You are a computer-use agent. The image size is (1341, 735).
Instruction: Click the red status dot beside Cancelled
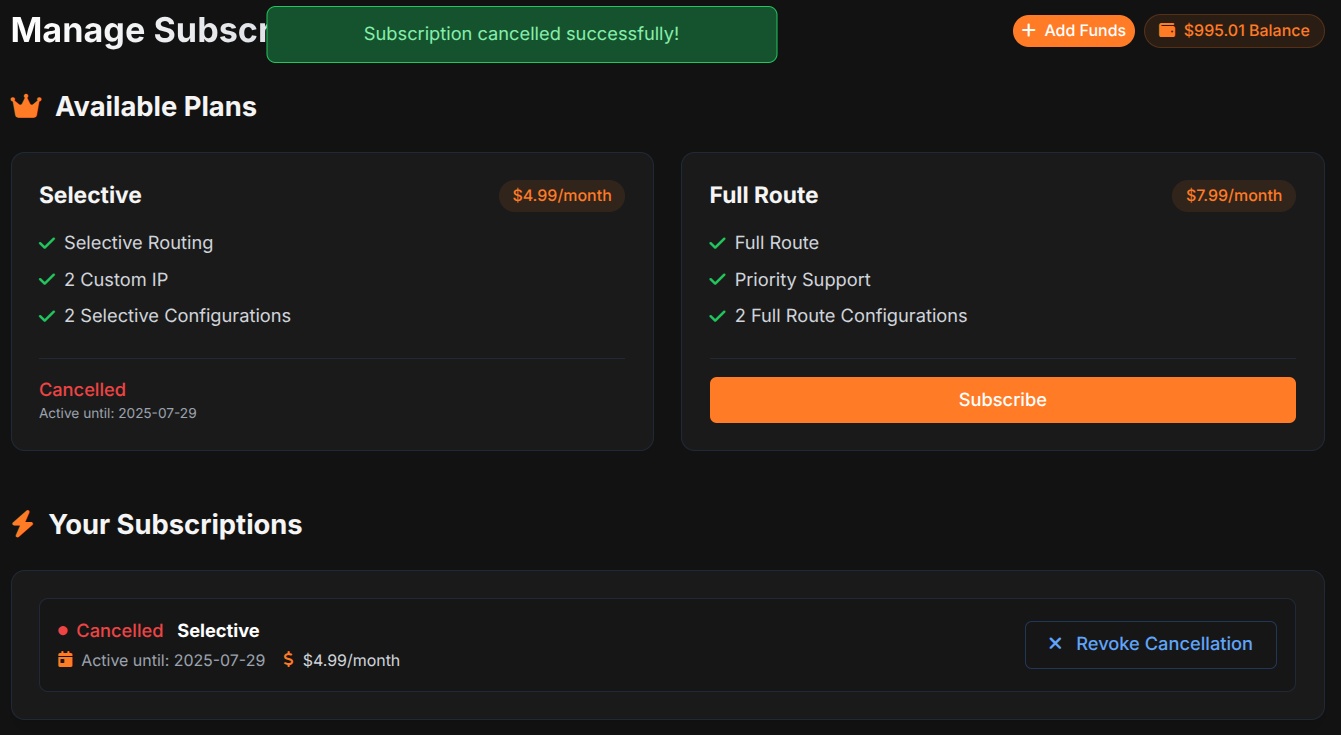click(63, 631)
